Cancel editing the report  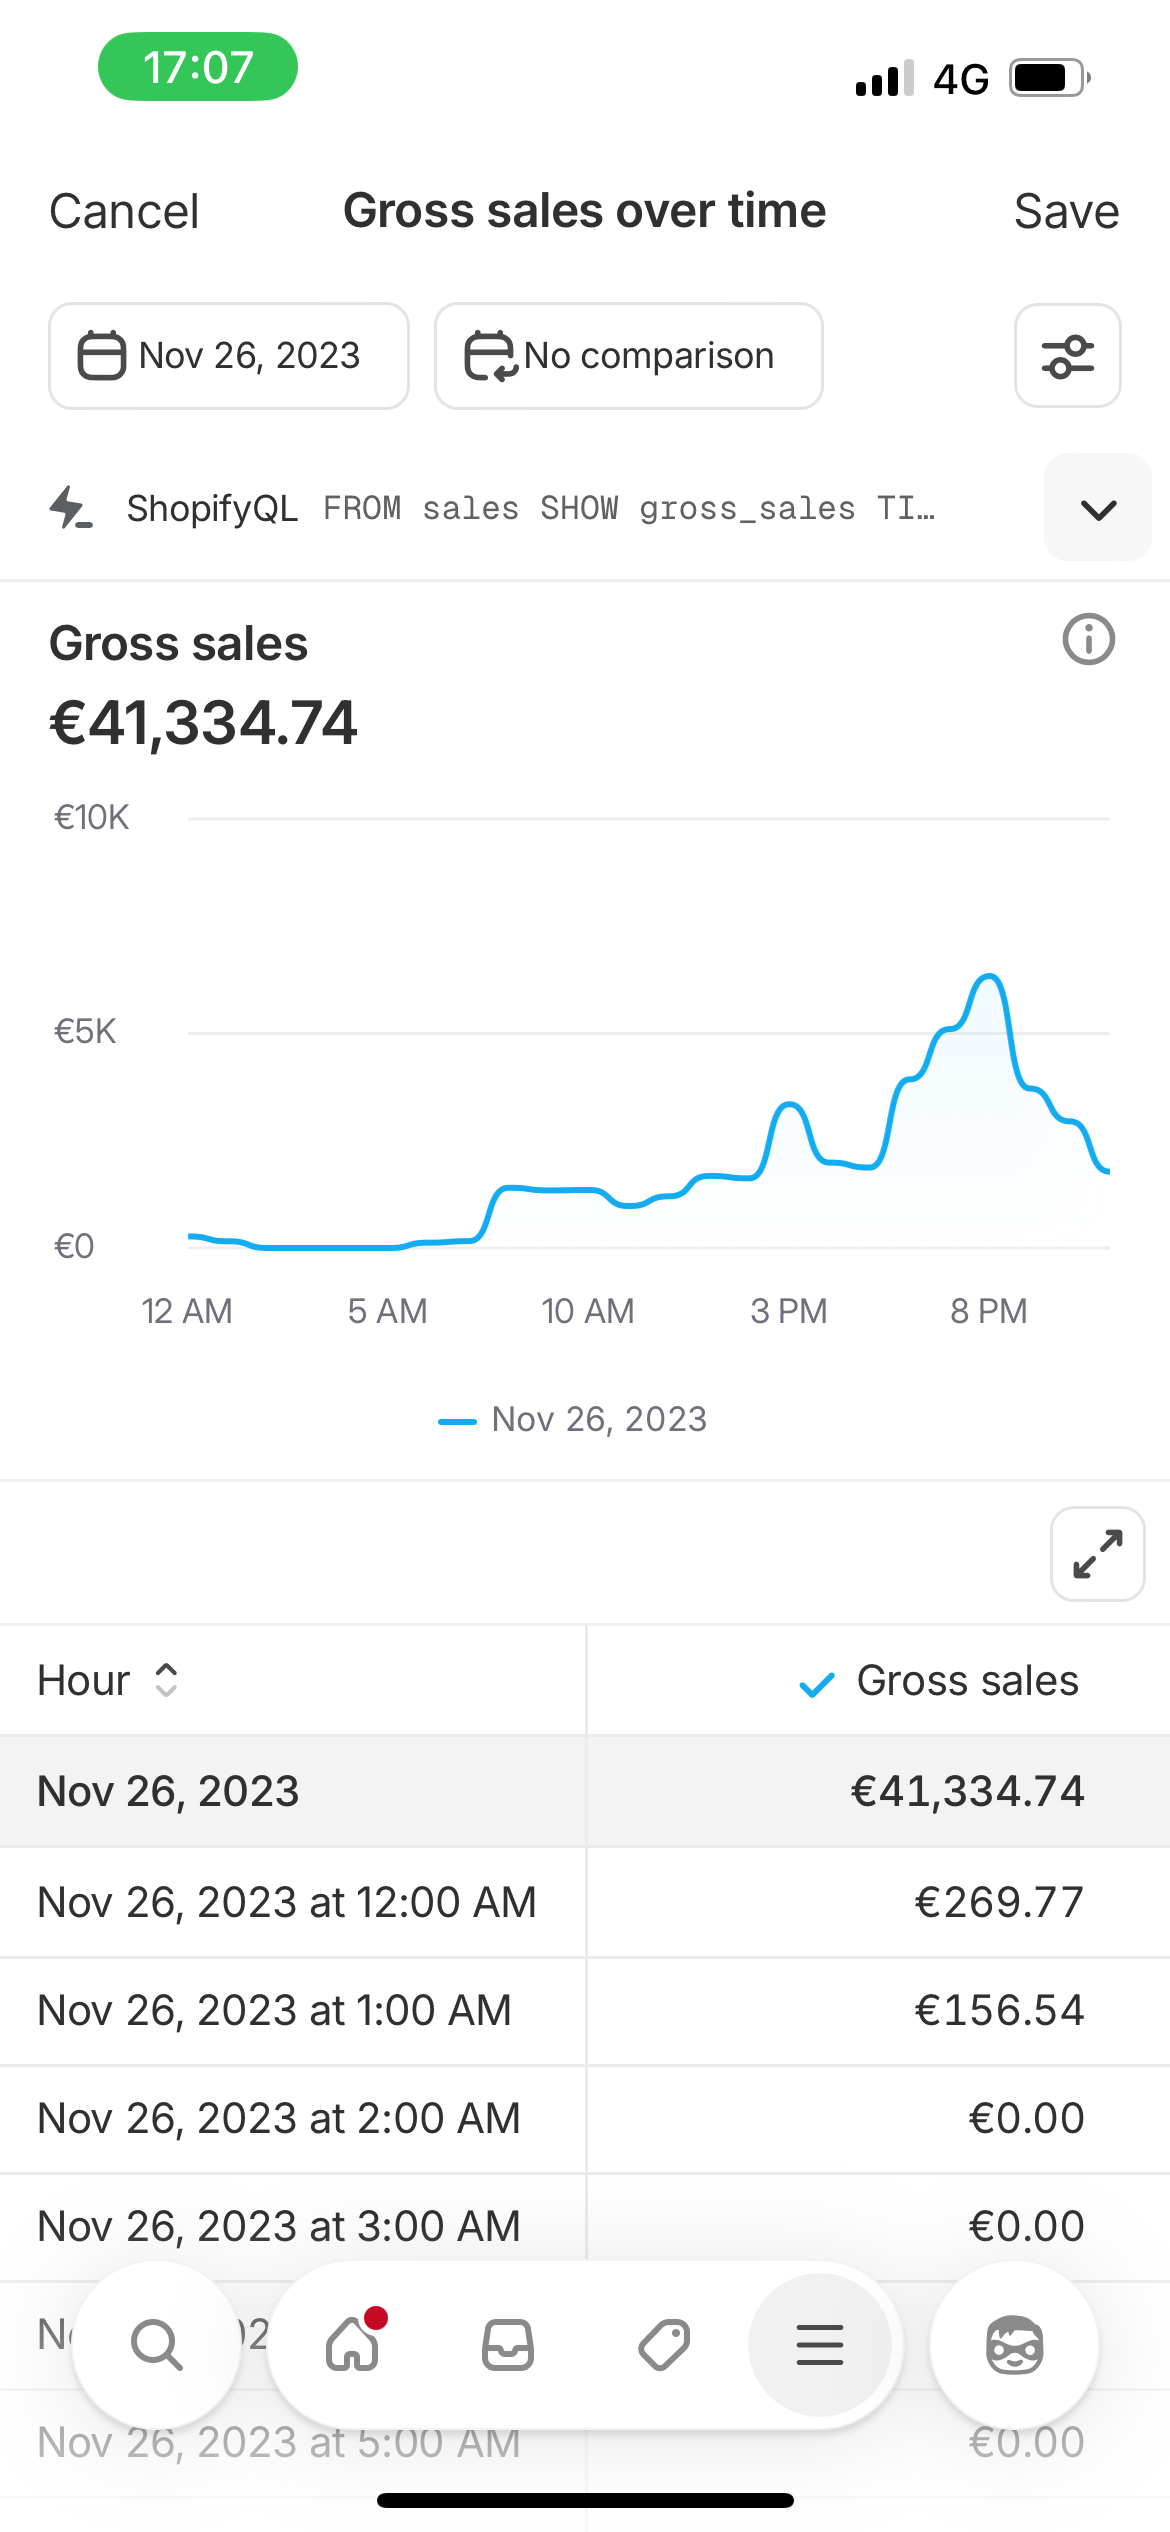pyautogui.click(x=124, y=212)
